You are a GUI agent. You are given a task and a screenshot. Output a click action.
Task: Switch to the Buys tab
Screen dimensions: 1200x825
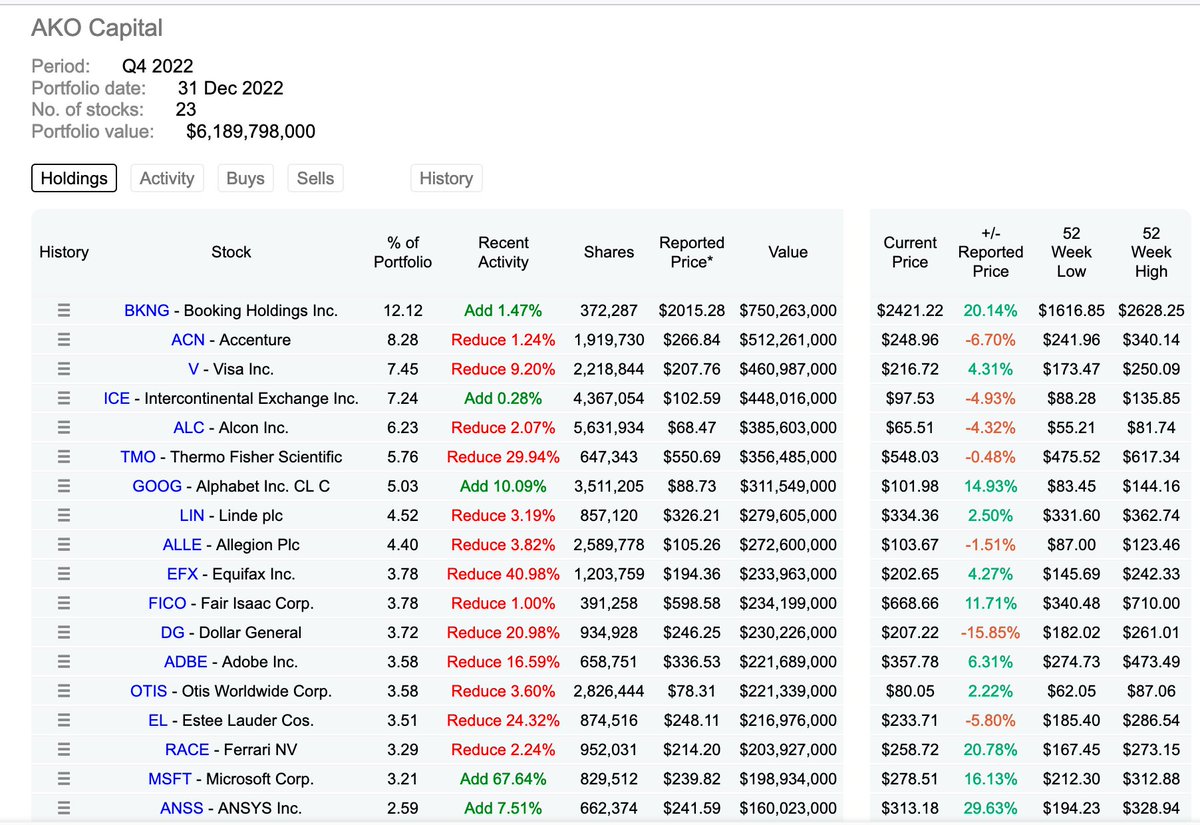pyautogui.click(x=245, y=178)
